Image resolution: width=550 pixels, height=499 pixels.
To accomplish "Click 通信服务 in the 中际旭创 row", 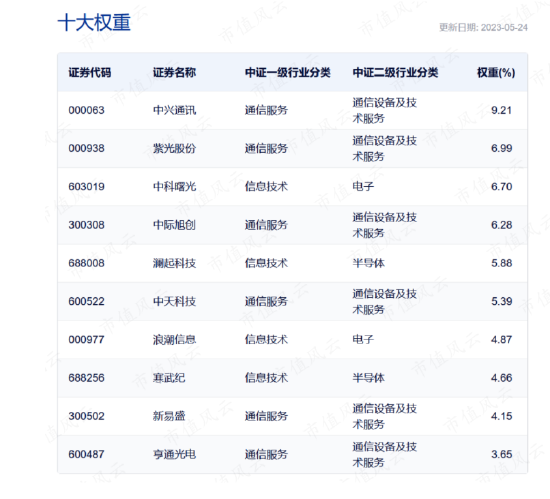I will coord(266,225).
